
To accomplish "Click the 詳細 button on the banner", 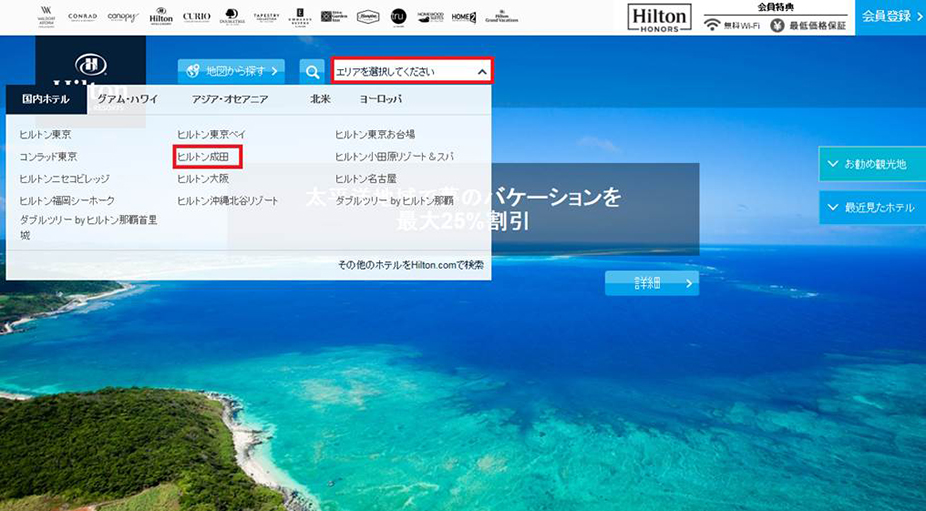I will point(652,284).
